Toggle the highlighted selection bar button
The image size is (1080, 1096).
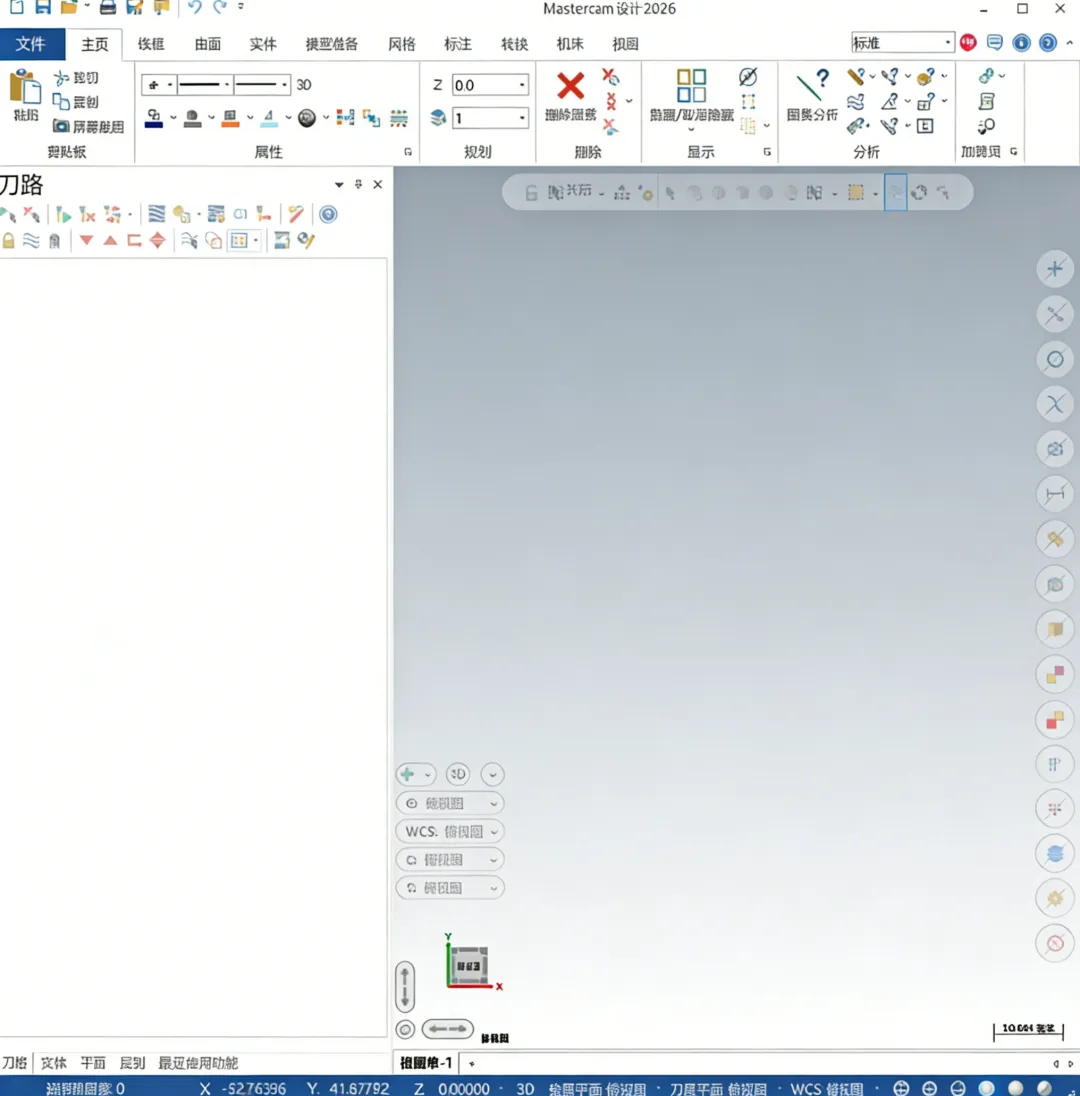coord(895,192)
